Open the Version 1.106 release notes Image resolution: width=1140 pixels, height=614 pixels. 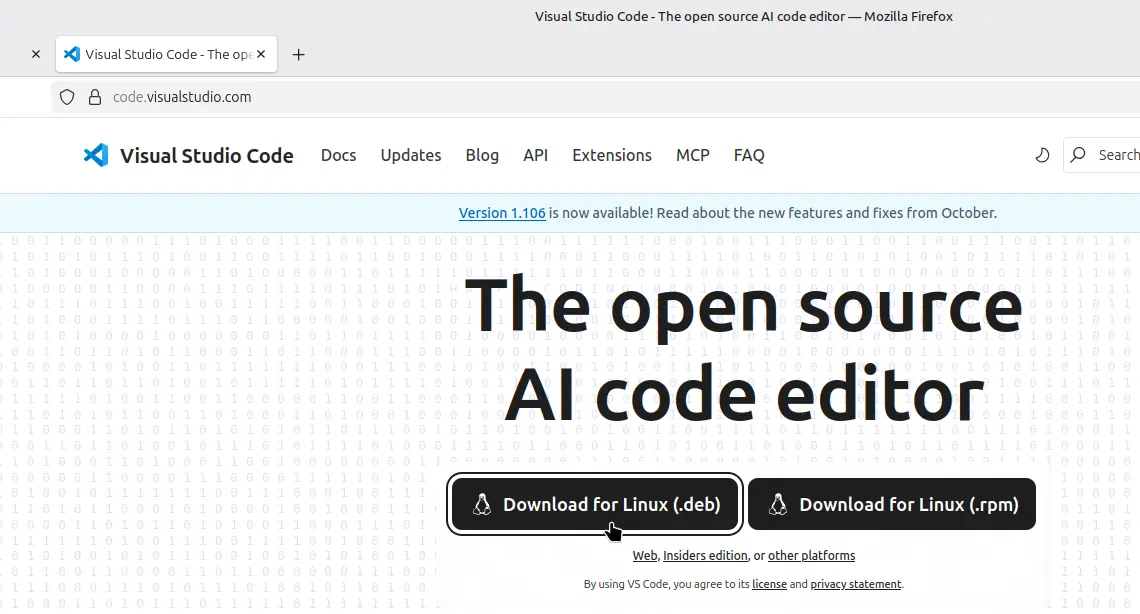click(501, 212)
